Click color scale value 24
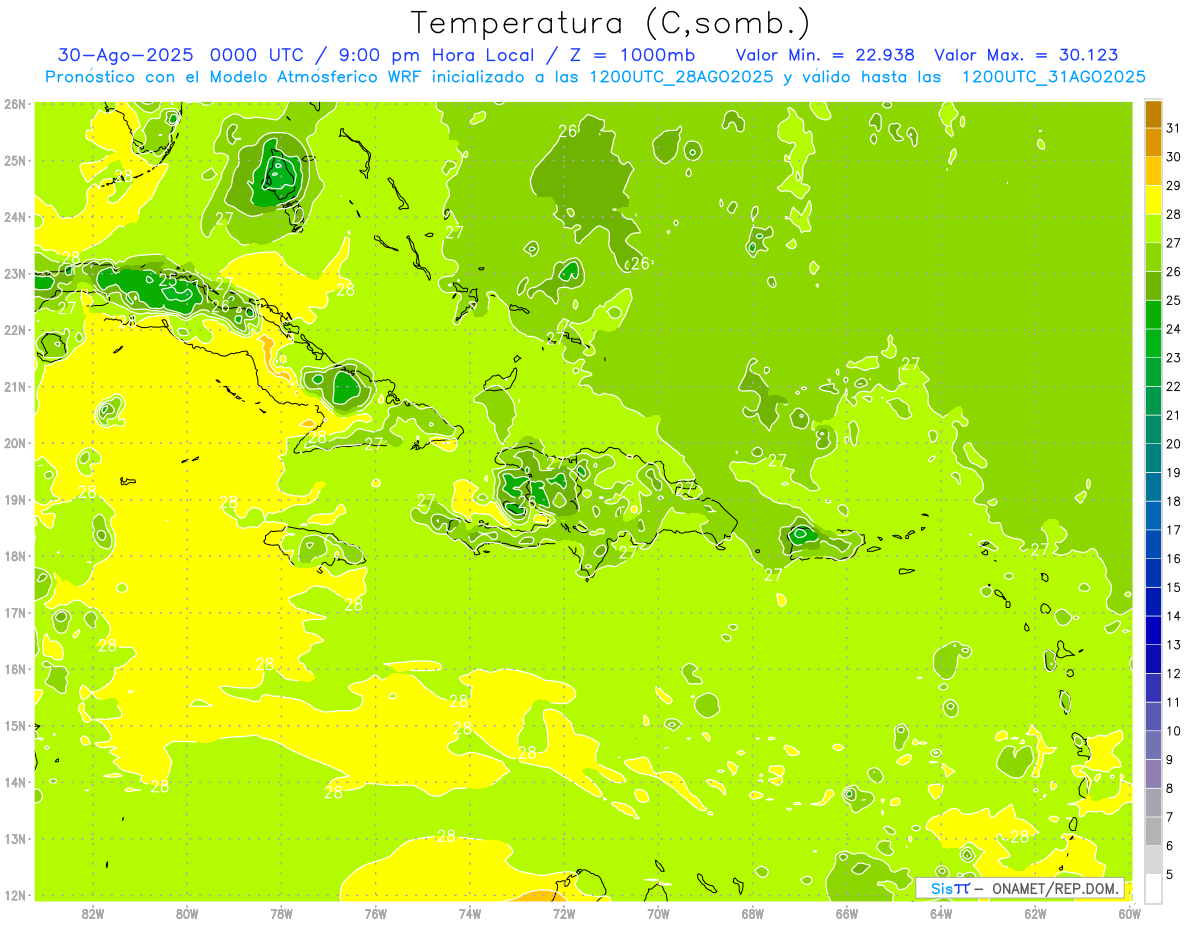The height and width of the screenshot is (927, 1200). point(1174,329)
